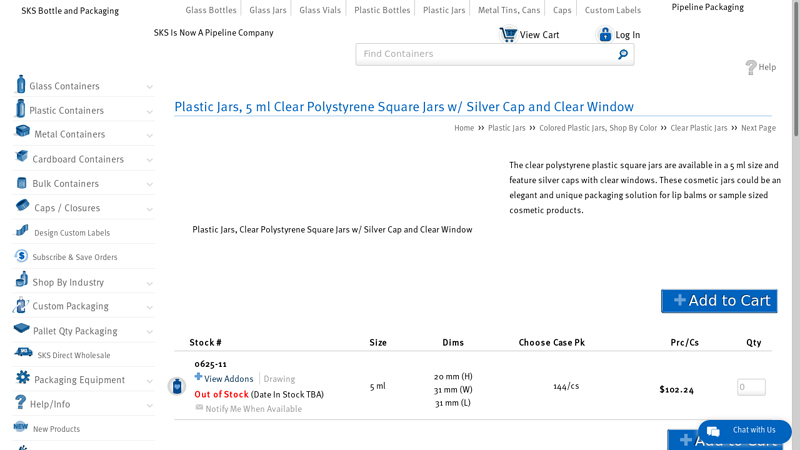This screenshot has height=450, width=800.
Task: Click the Log In padlock icon
Action: coord(605,35)
